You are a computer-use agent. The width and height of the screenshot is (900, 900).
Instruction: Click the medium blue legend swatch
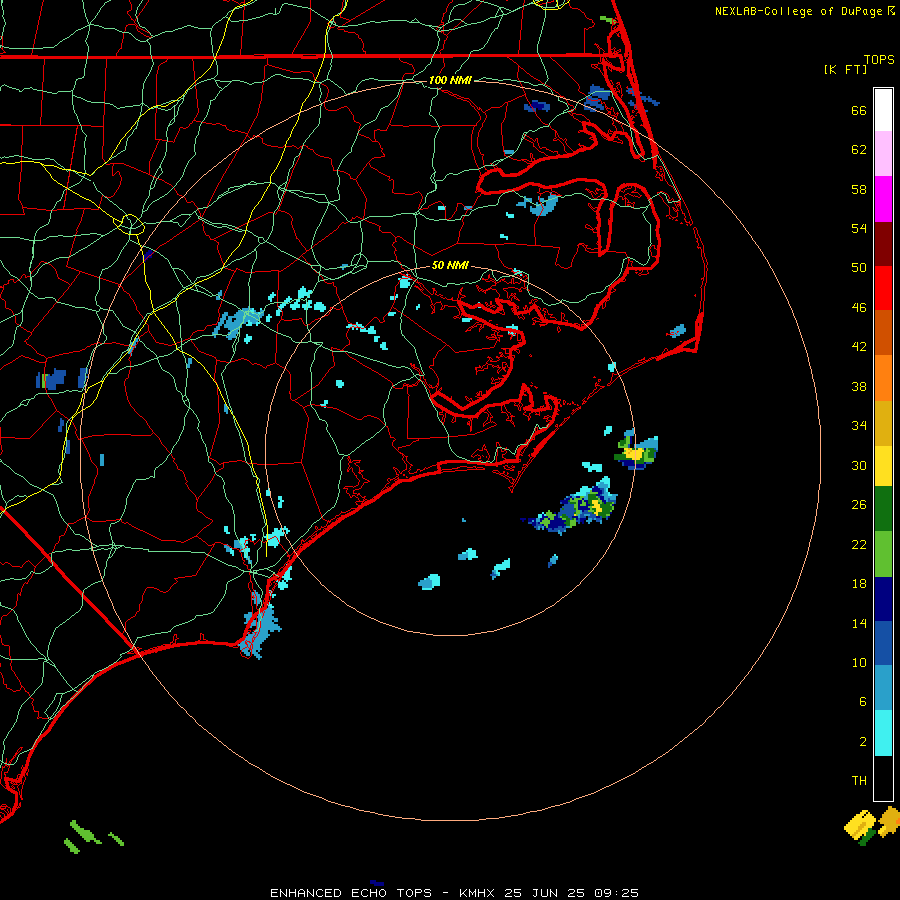click(x=883, y=643)
